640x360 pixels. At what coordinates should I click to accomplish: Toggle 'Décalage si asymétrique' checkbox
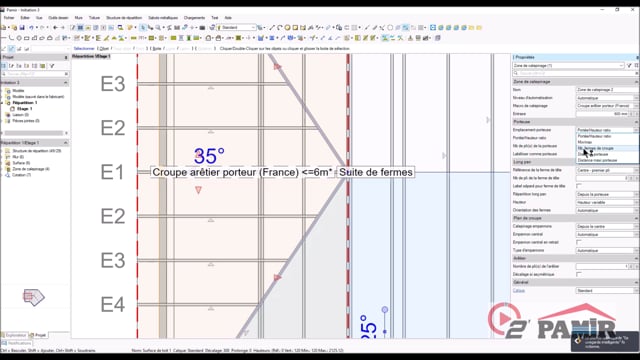[579, 274]
